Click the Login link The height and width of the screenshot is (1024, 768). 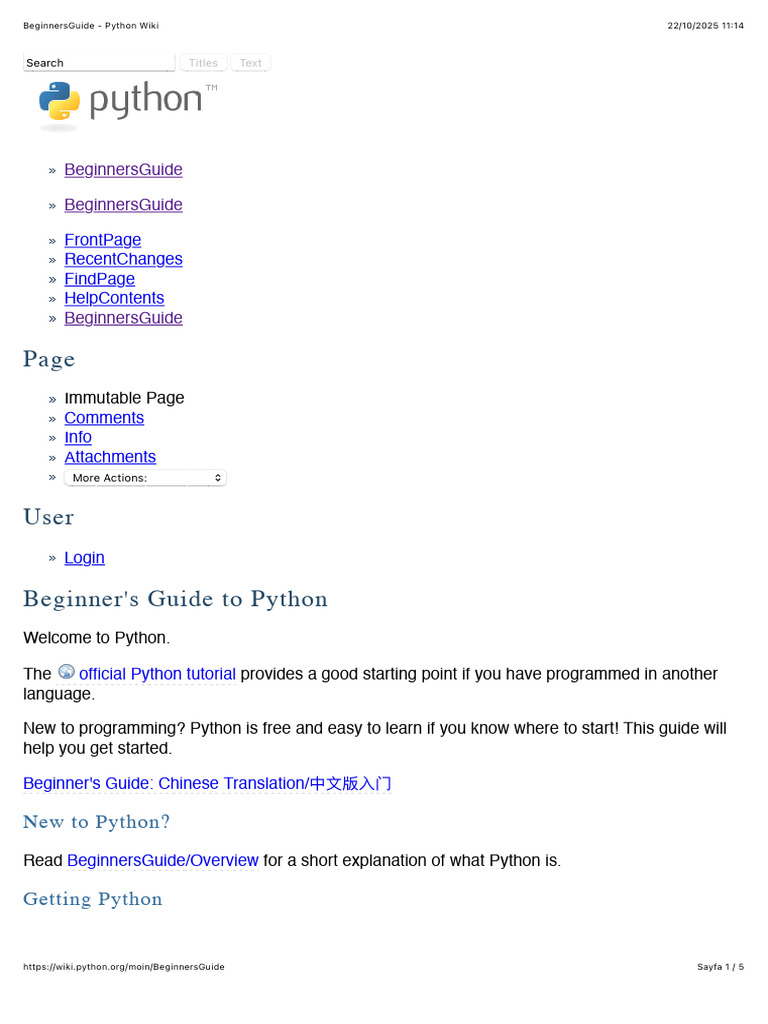84,558
